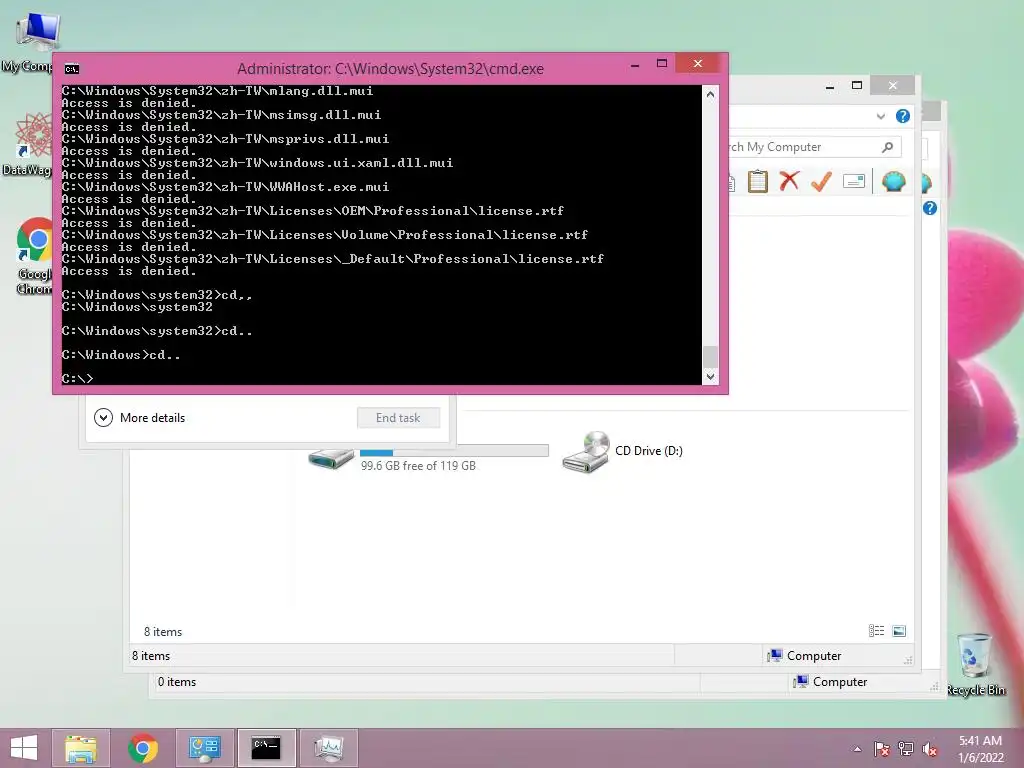This screenshot has height=768, width=1024.
Task: Click the Rename card icon in Explorer toolbar
Action: point(854,181)
